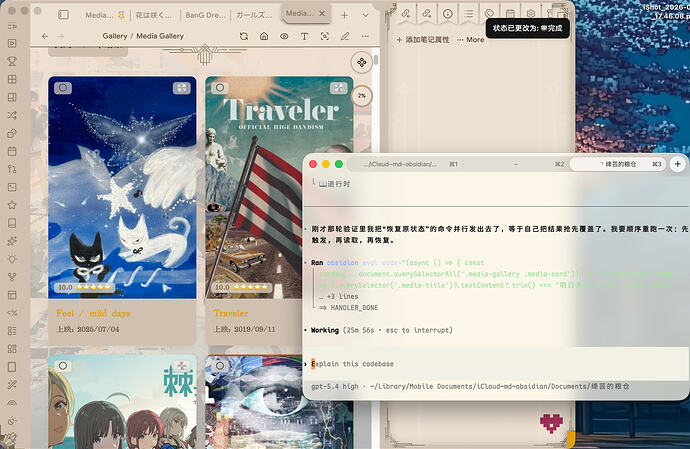The image size is (690, 449).
Task: Toggle reading view with the eye icon
Action: [x=284, y=36]
